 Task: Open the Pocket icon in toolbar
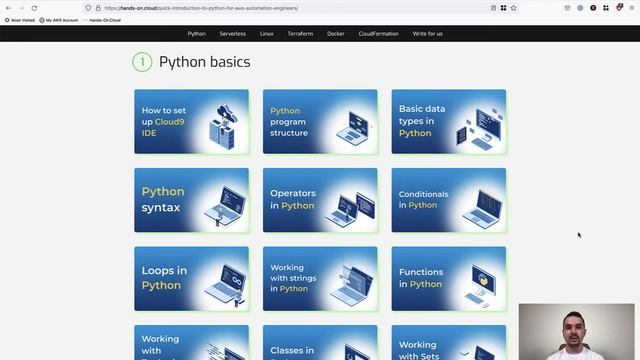(x=567, y=8)
